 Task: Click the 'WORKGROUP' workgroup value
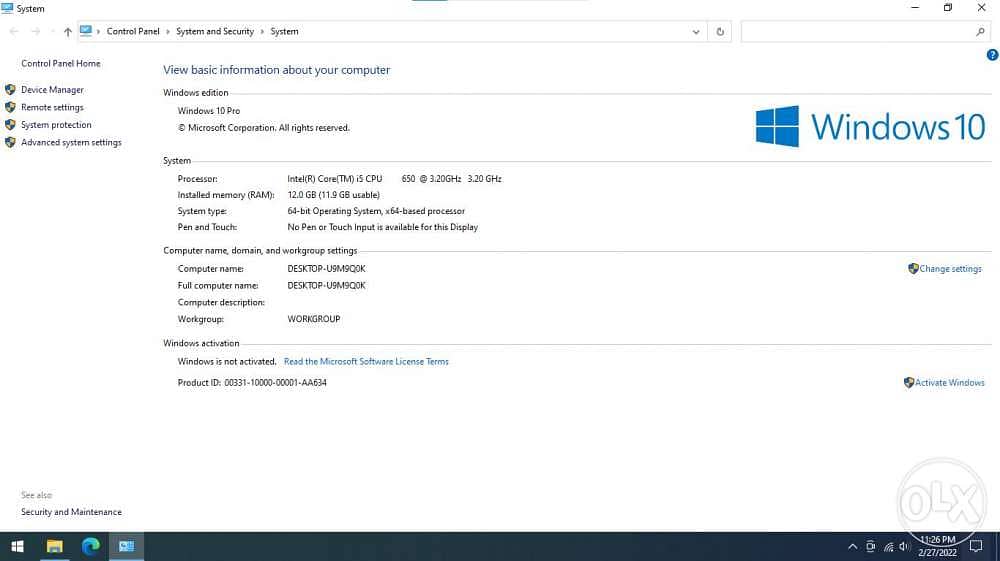[x=313, y=319]
